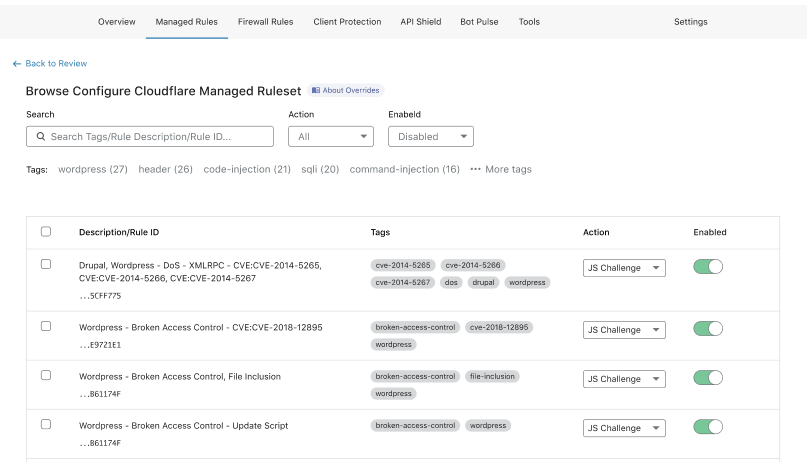
Task: Filter by the wordpress (27) tag
Action: click(x=93, y=169)
